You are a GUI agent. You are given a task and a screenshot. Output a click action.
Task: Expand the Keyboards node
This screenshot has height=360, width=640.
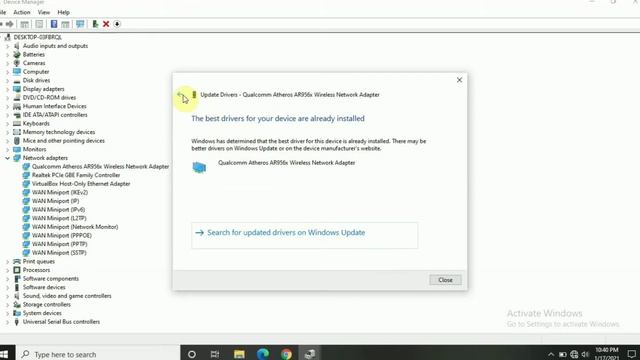7,124
